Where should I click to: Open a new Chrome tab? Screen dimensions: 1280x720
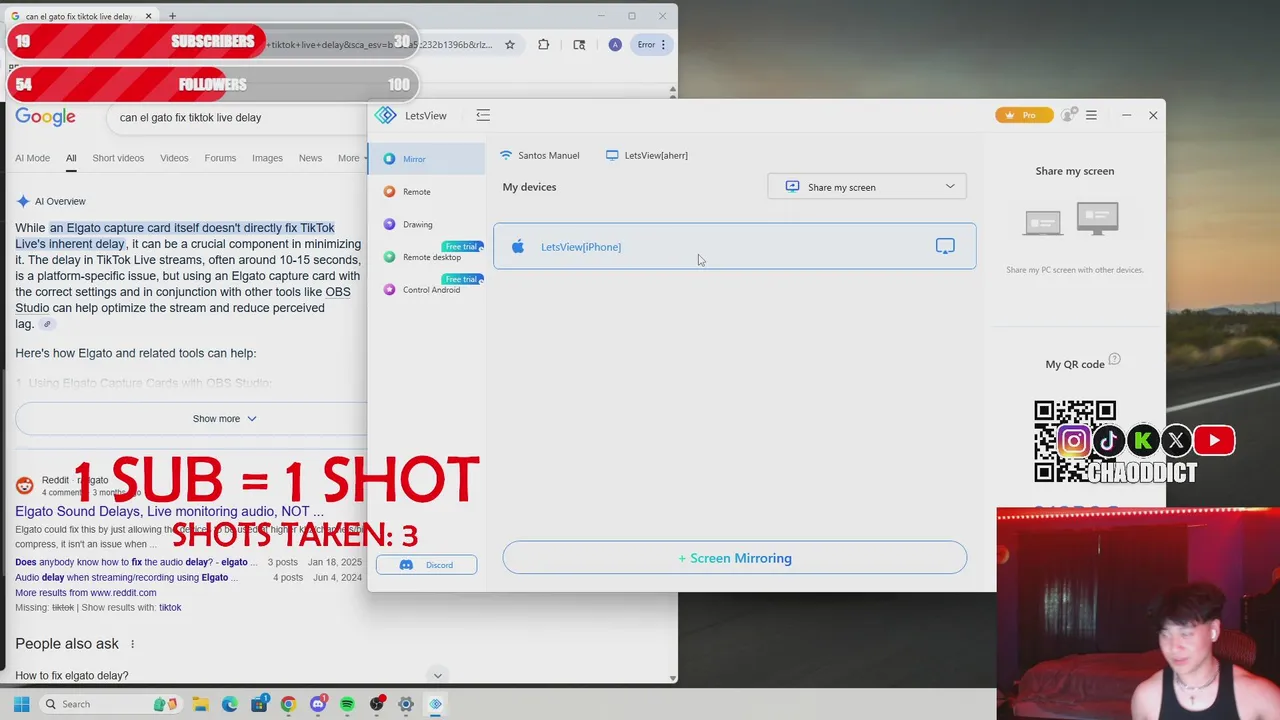tap(172, 16)
